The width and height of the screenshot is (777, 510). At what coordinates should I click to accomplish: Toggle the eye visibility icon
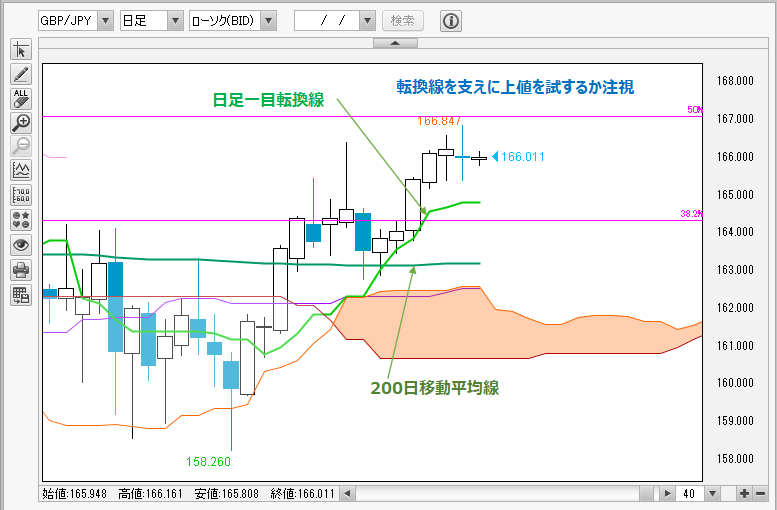tap(21, 245)
